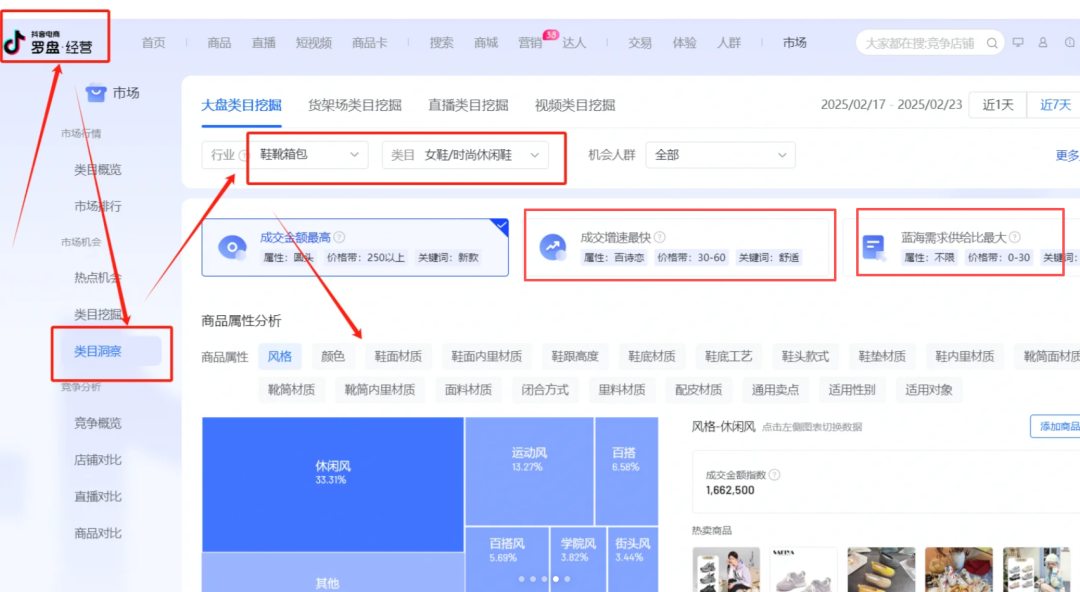Click the 近1天 date range button
Image resolution: width=1080 pixels, height=592 pixels.
click(x=997, y=105)
